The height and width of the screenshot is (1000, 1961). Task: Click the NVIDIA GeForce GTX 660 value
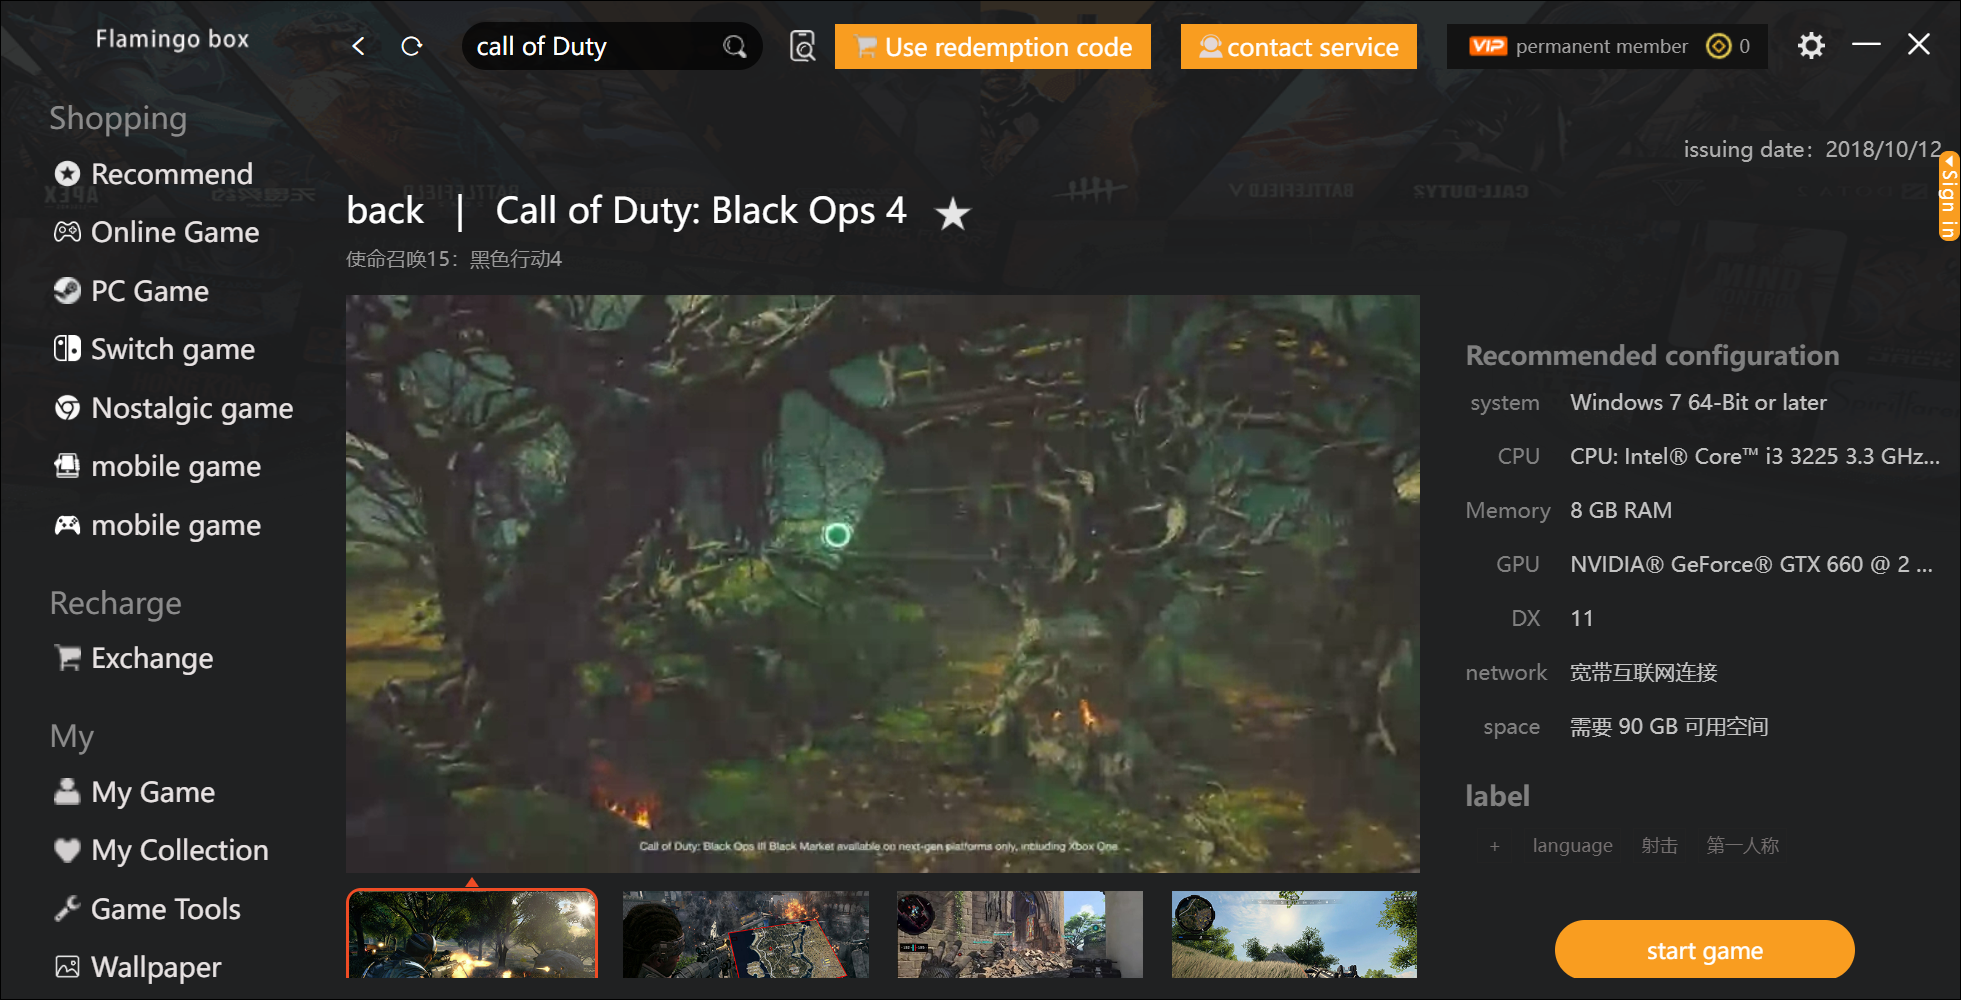coord(1751,565)
